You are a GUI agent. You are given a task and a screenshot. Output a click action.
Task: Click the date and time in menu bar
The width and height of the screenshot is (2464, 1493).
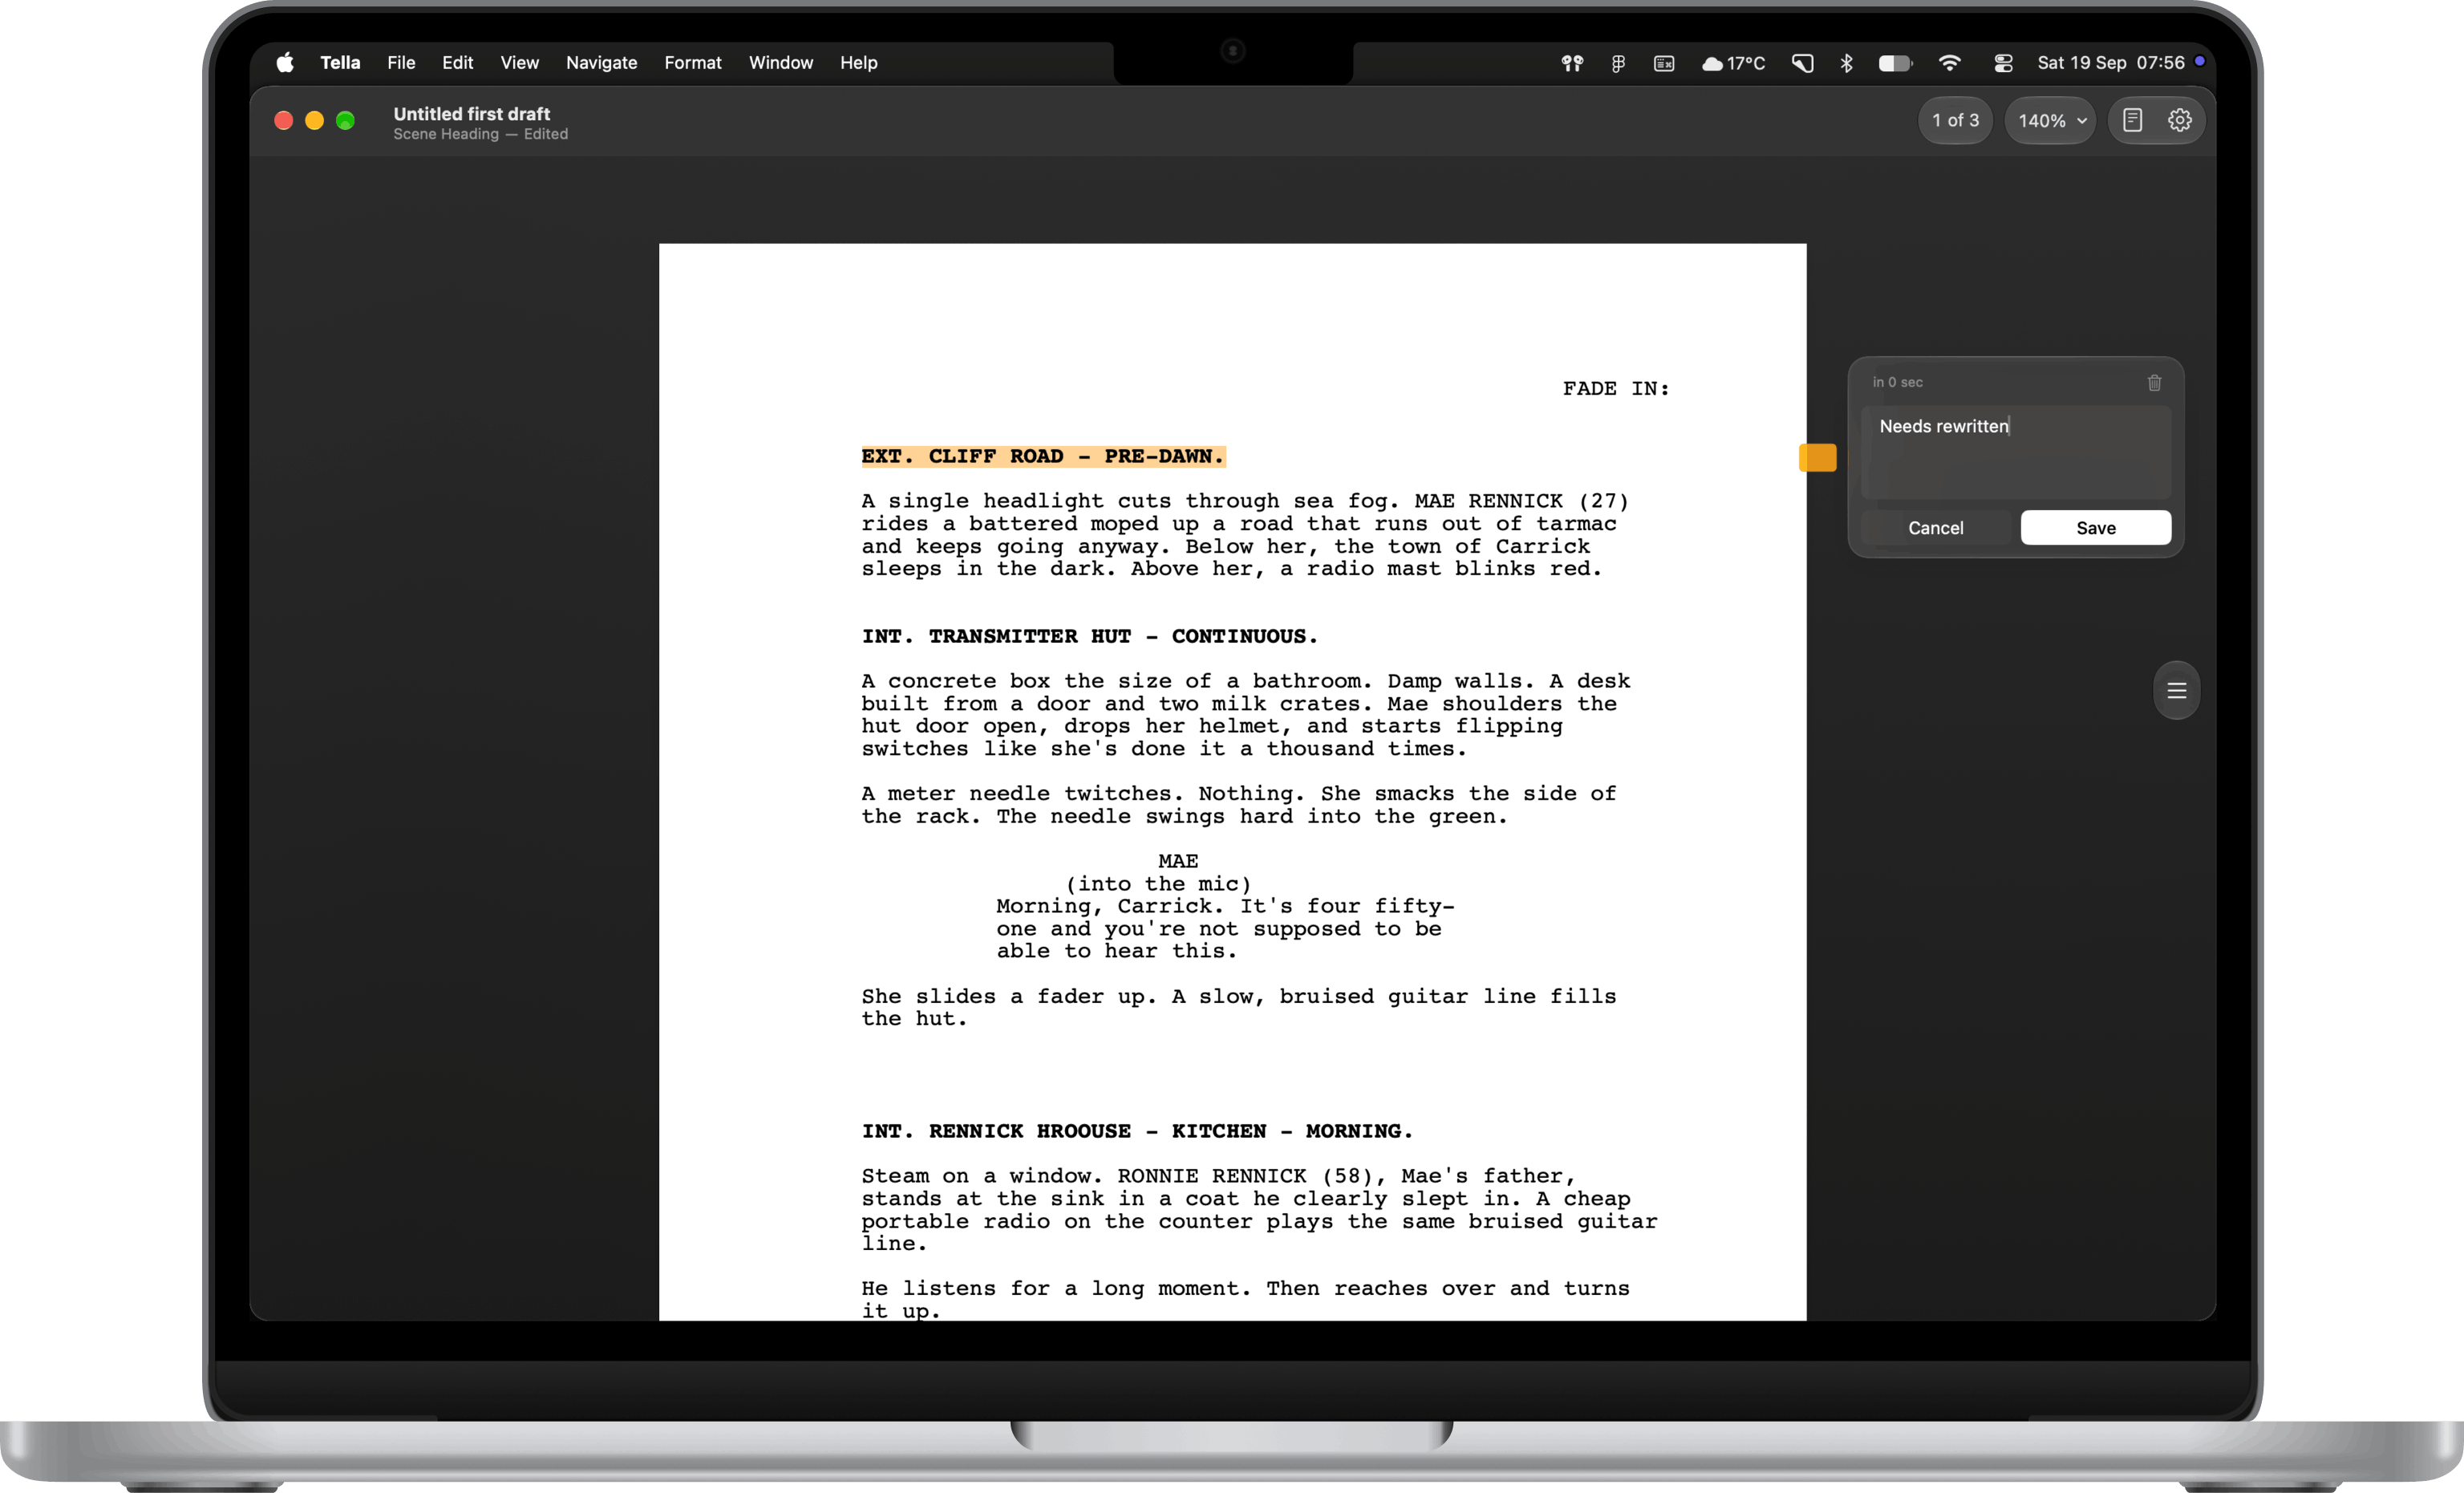pos(2111,63)
